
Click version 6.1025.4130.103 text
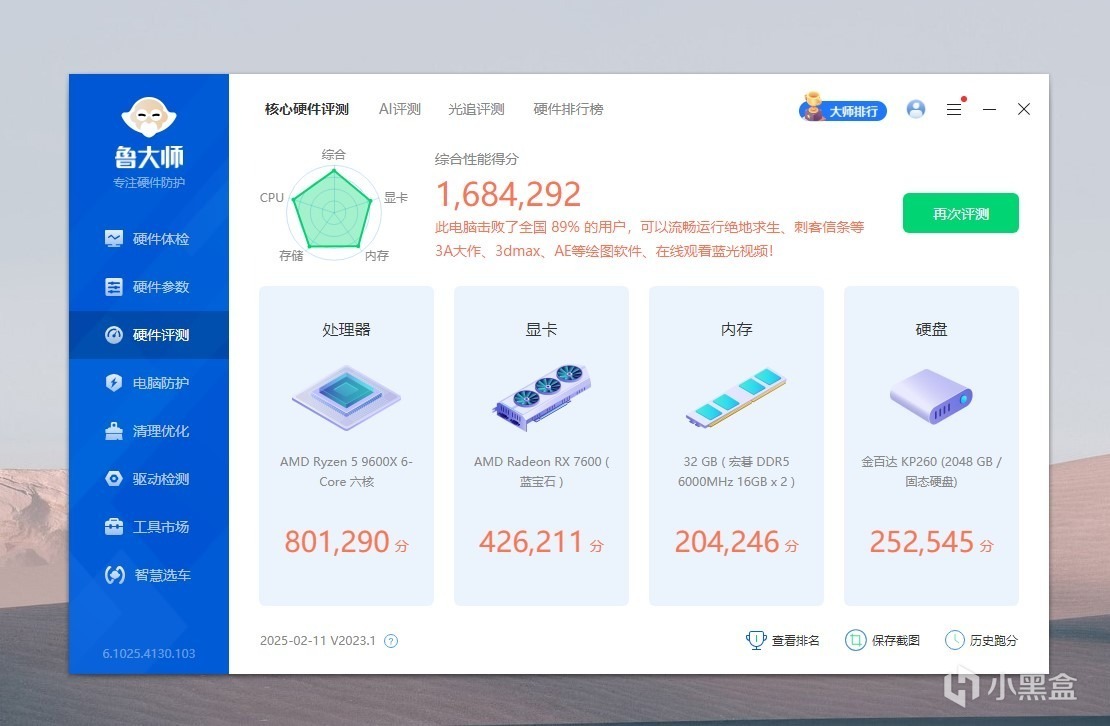click(x=149, y=654)
